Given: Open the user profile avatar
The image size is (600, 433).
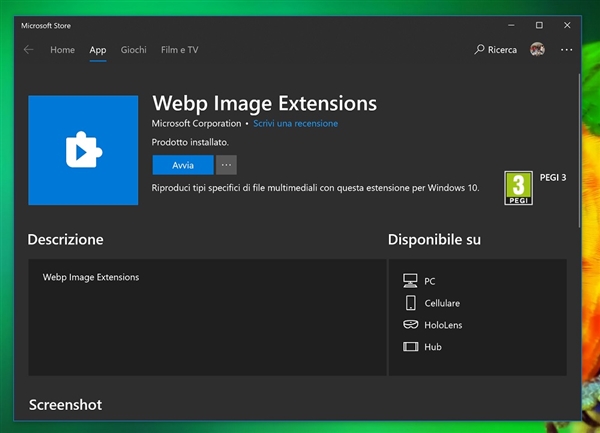Looking at the screenshot, I should [537, 49].
